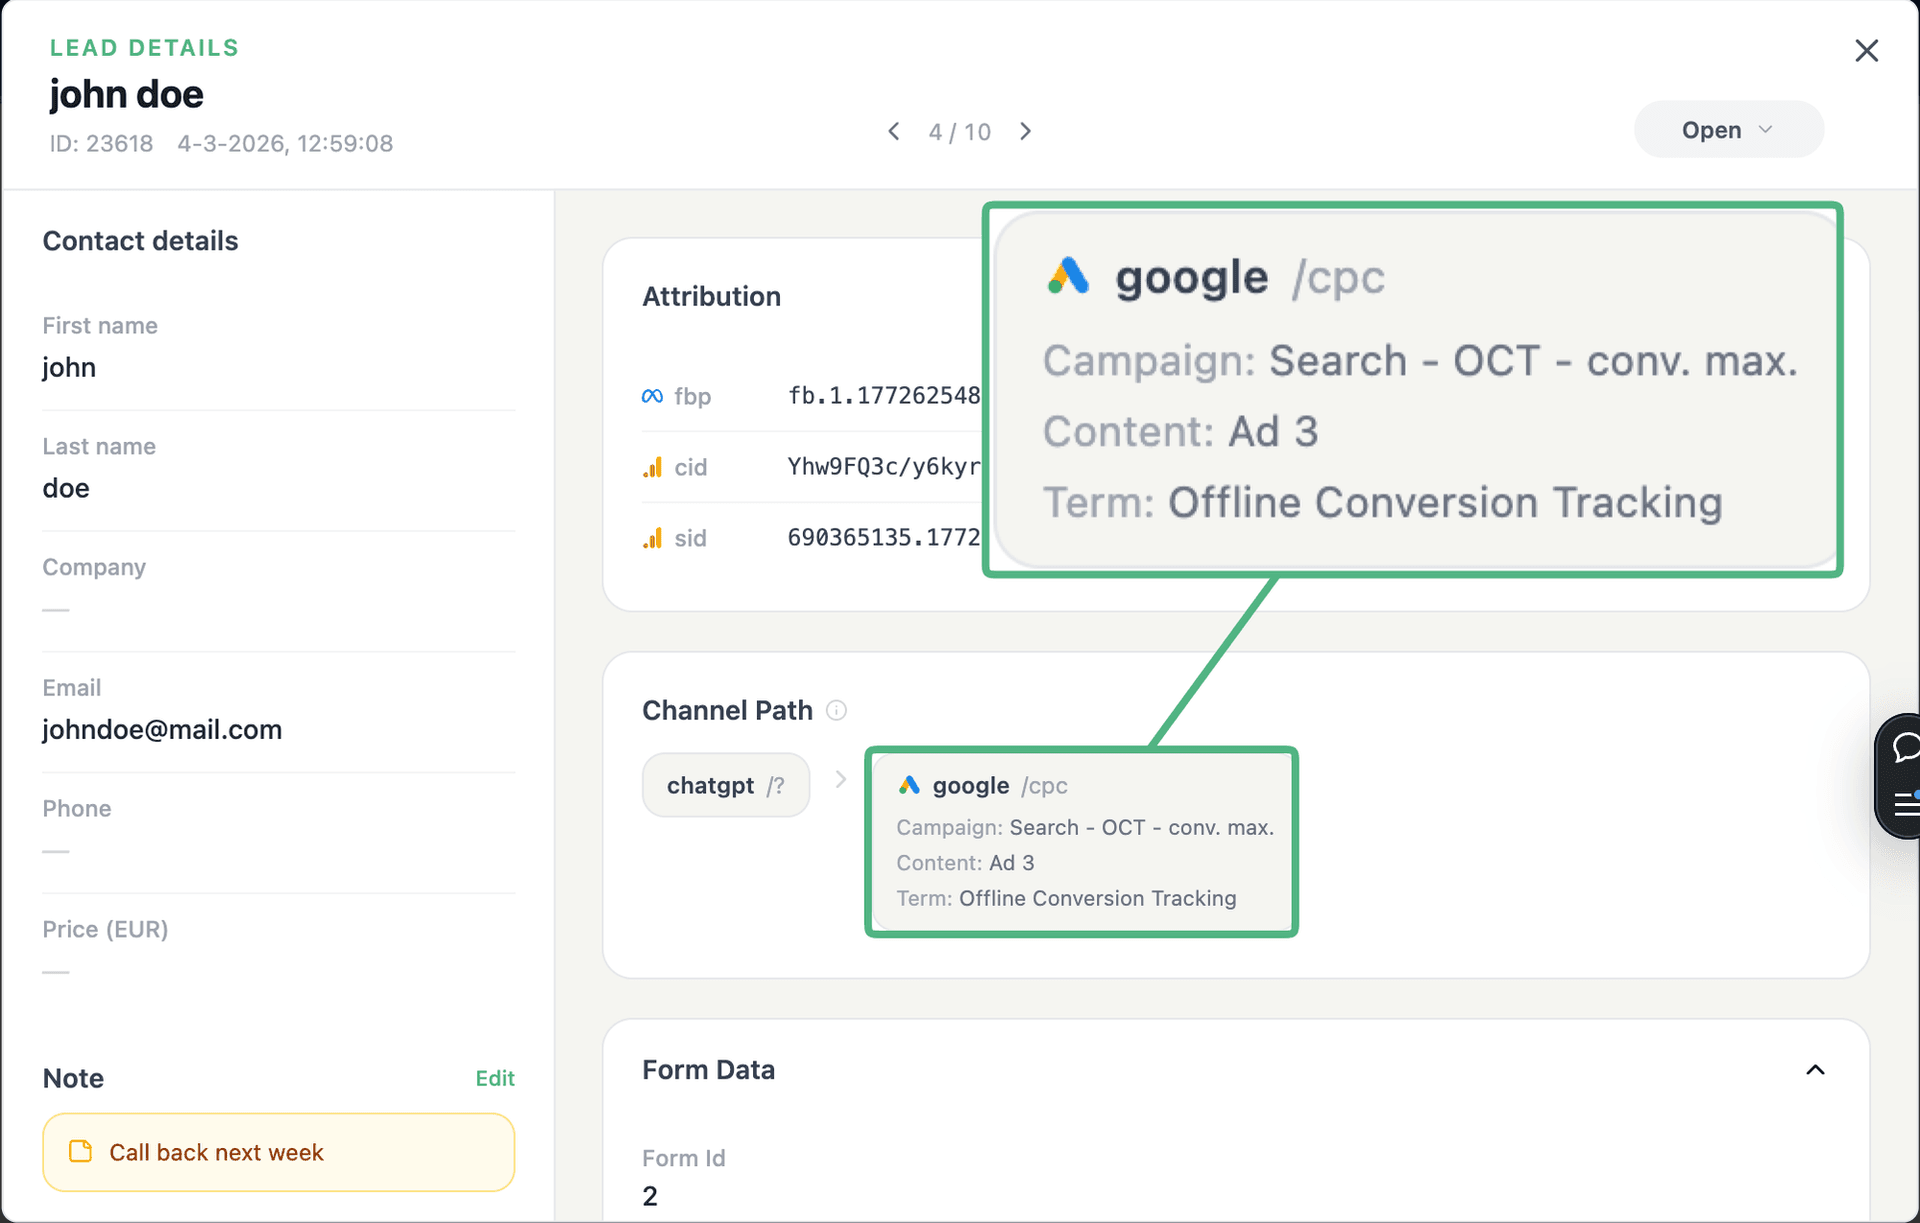Click lead ID 23618 text
This screenshot has width=1920, height=1223.
(x=102, y=143)
